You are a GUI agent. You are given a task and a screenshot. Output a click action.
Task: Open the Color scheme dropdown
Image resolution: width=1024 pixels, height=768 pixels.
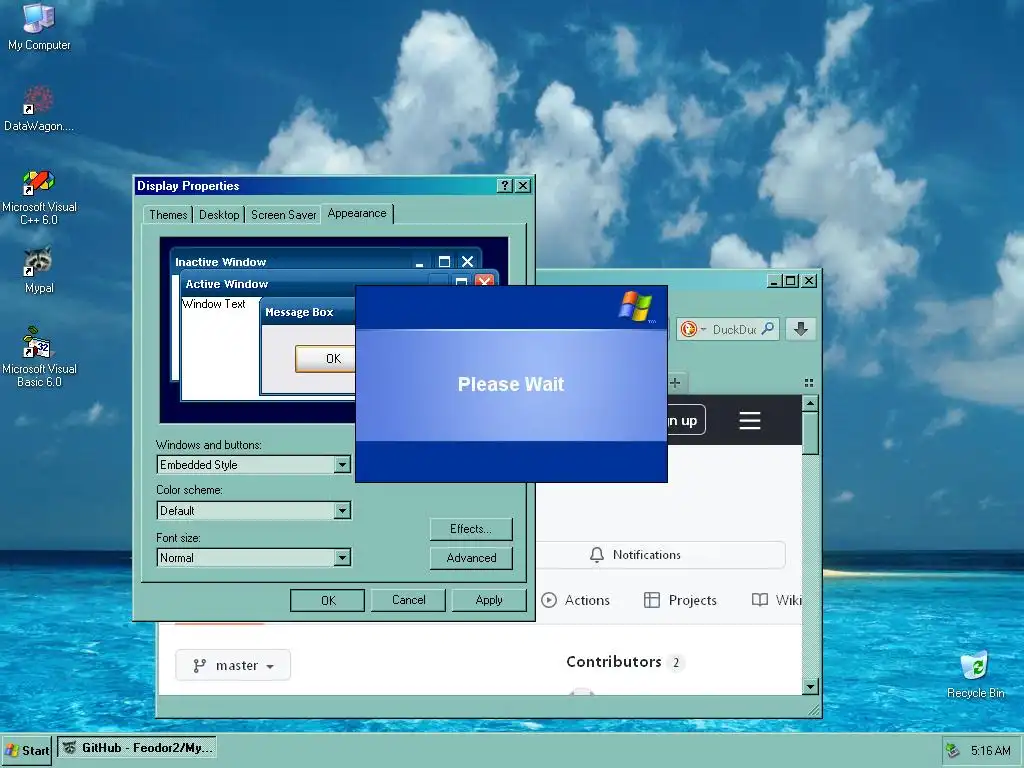point(342,510)
